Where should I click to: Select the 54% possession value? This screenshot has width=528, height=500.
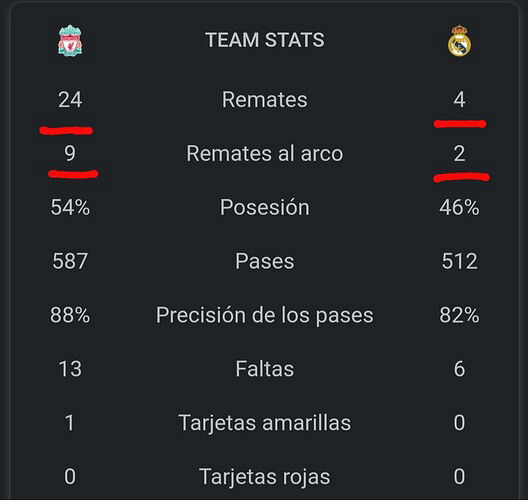70,207
